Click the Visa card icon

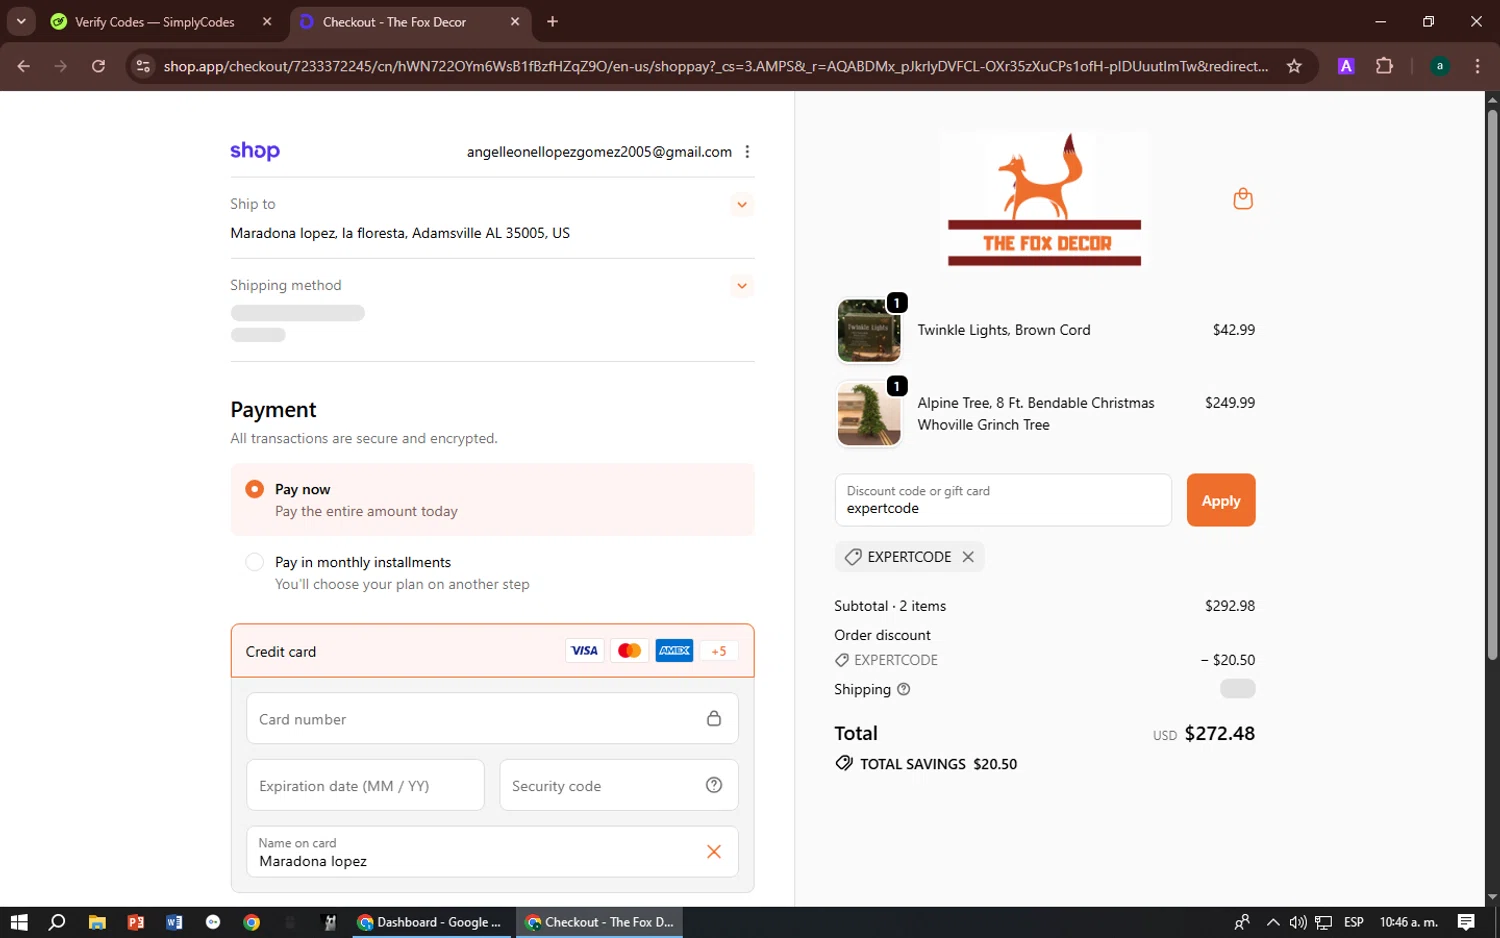click(x=584, y=651)
